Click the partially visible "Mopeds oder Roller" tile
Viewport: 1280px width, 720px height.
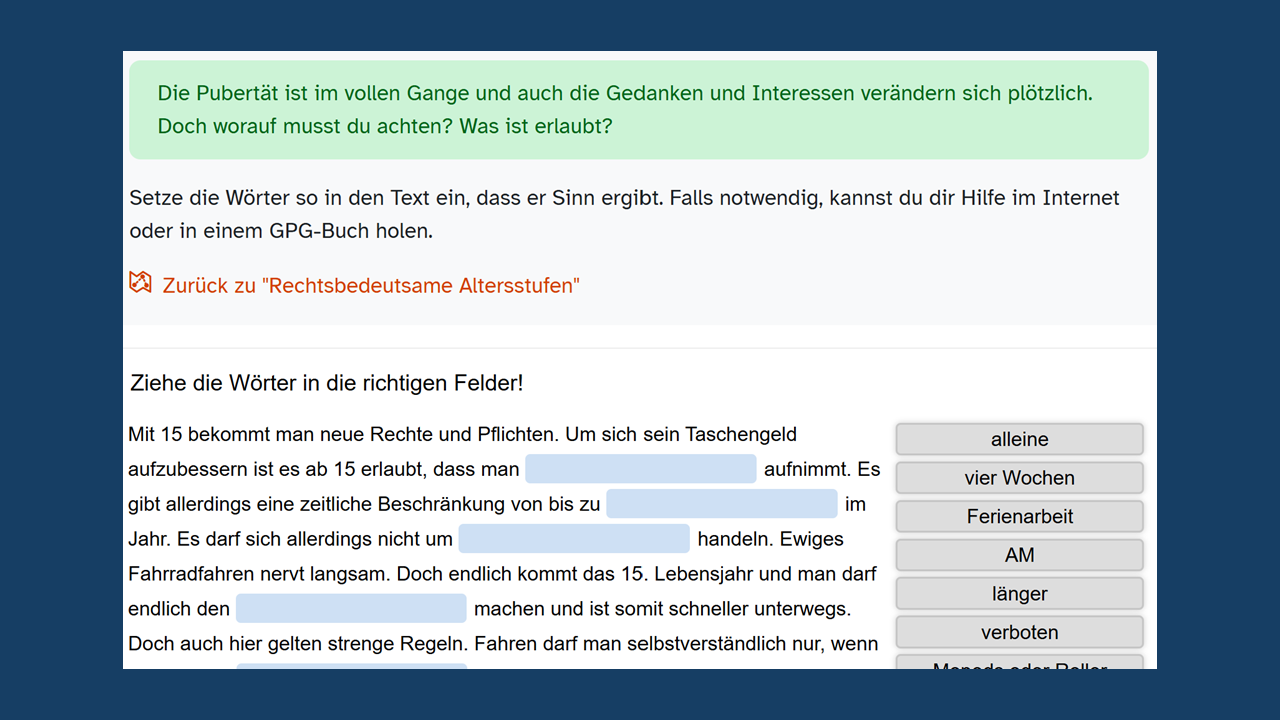click(x=1019, y=663)
